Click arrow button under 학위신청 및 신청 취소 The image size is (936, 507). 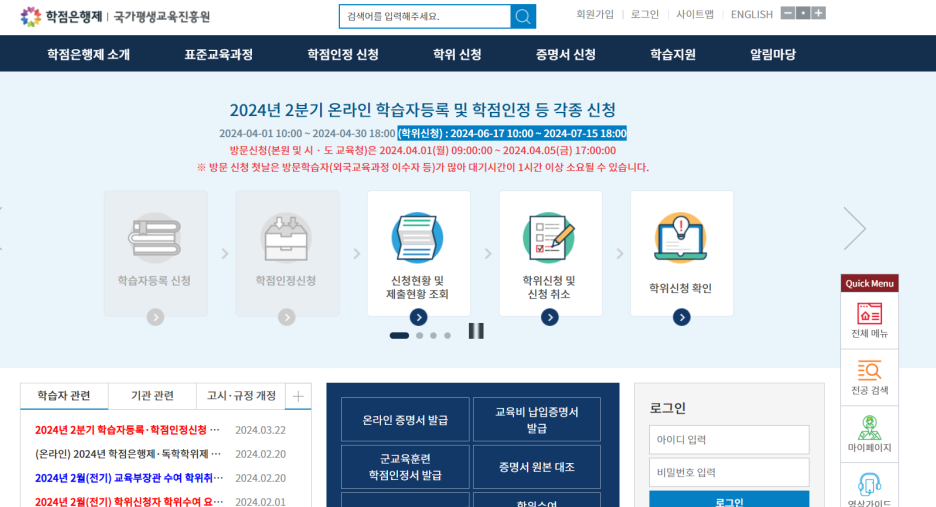click(550, 317)
